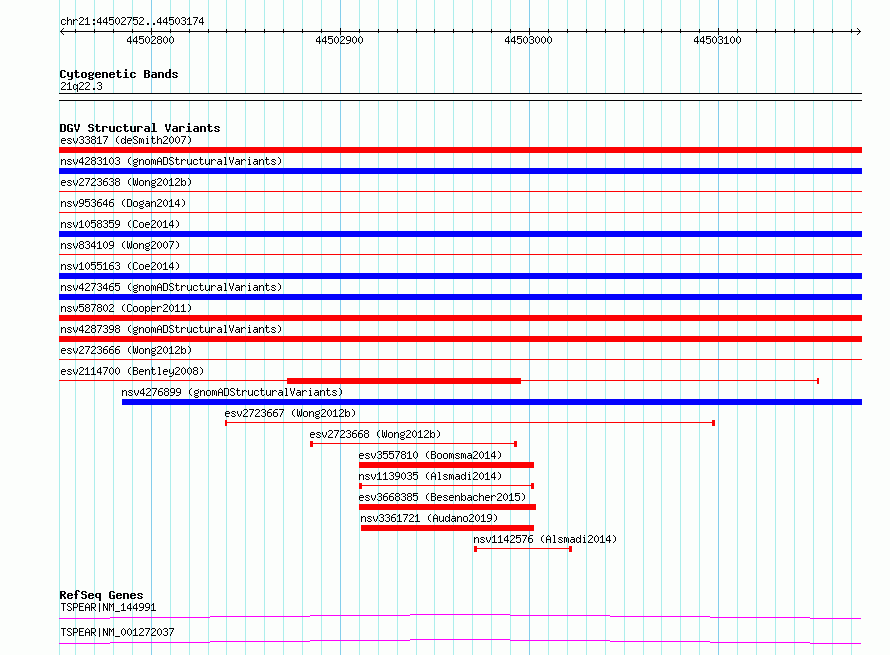Click the ruler's right arrow end
Viewport: 890px width, 655px height.
858,32
